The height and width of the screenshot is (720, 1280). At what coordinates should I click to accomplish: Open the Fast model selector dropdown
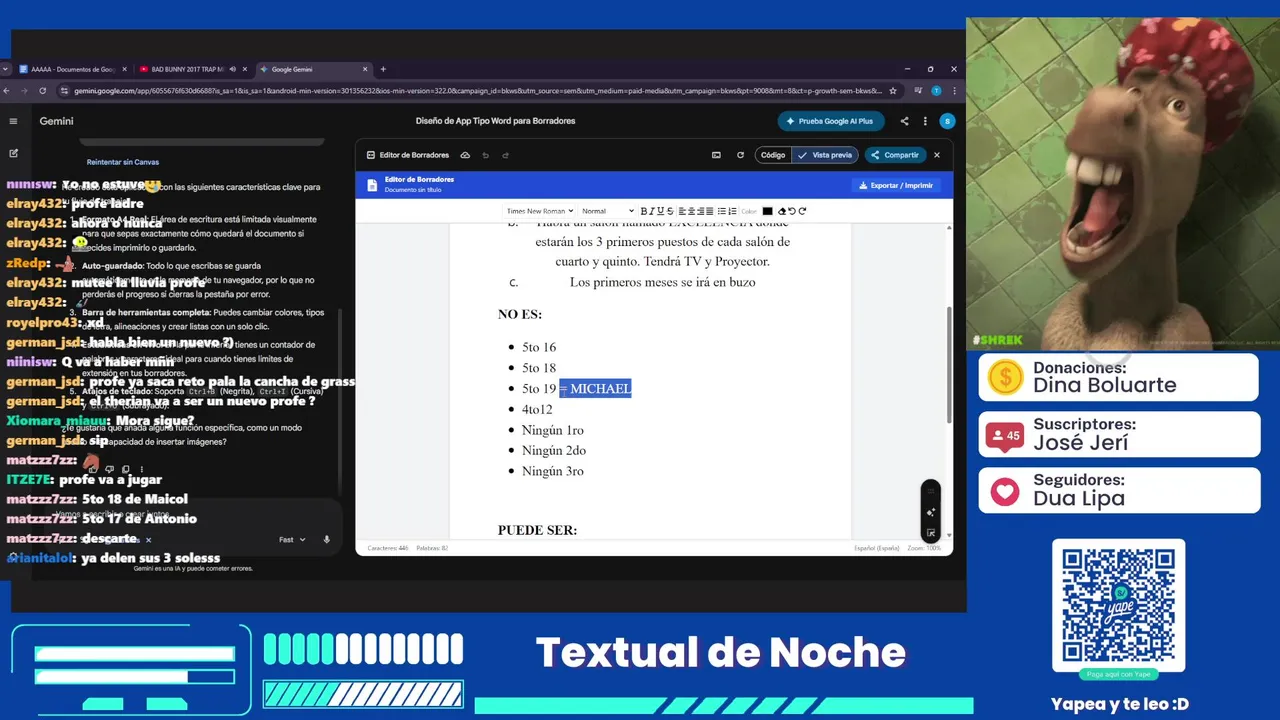[291, 539]
